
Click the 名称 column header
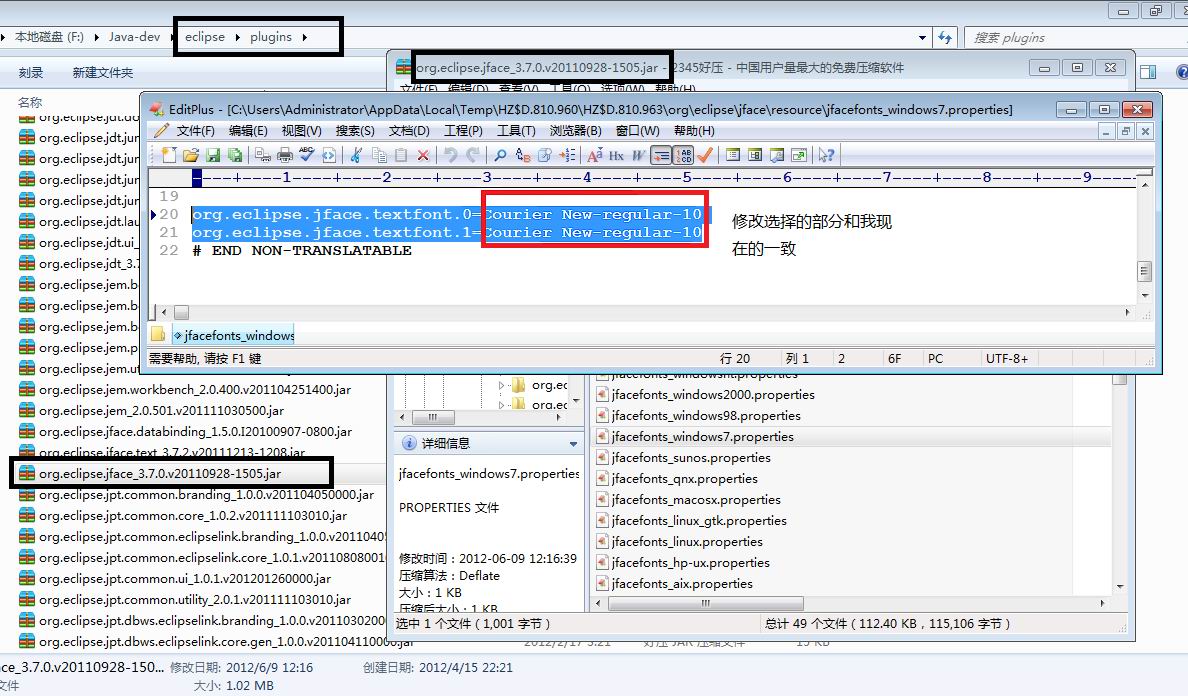[x=30, y=102]
